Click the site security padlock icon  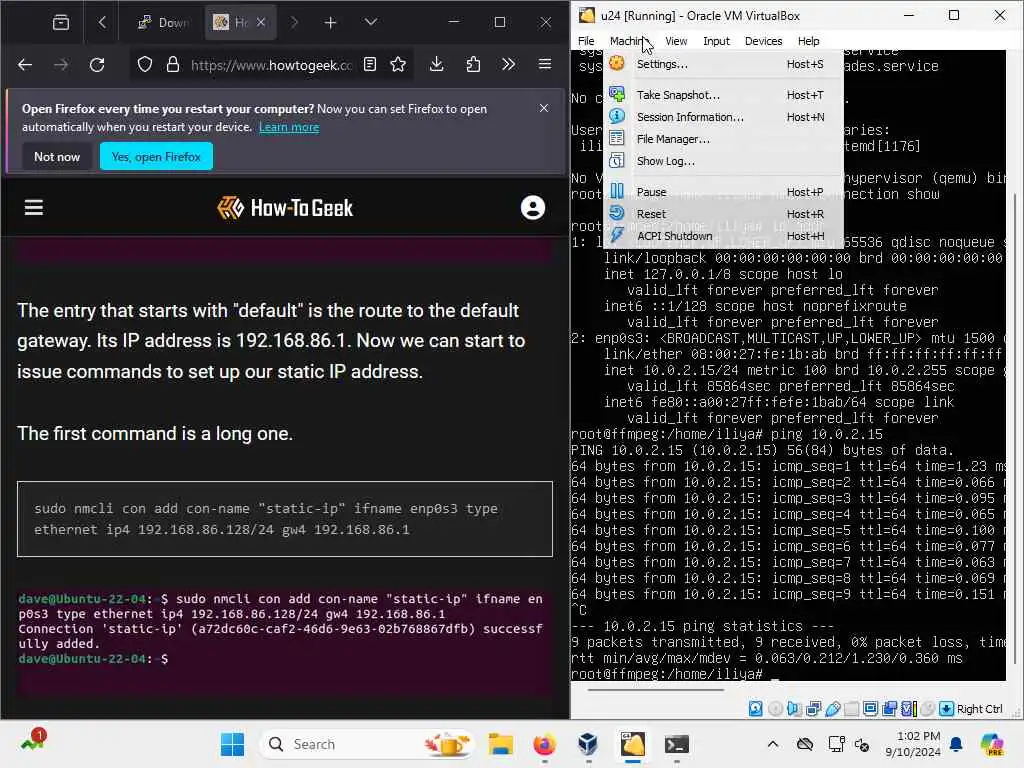(172, 65)
